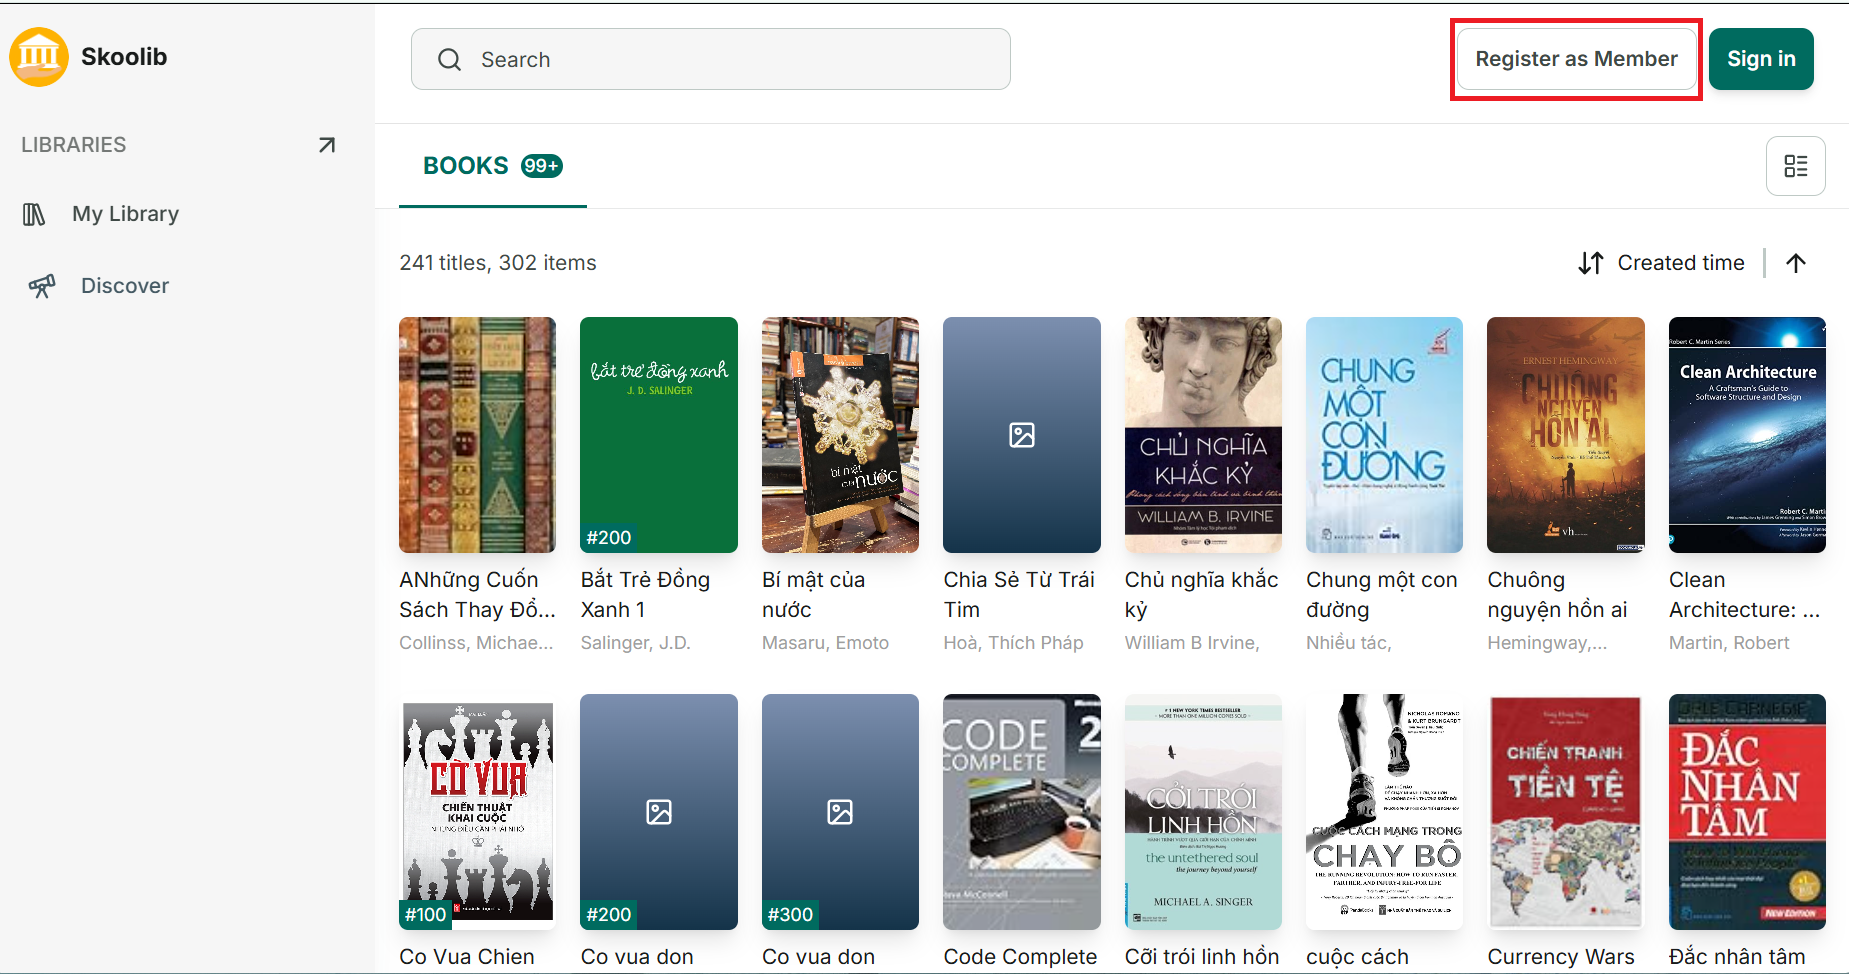Select the BOOKS tab

(x=493, y=166)
